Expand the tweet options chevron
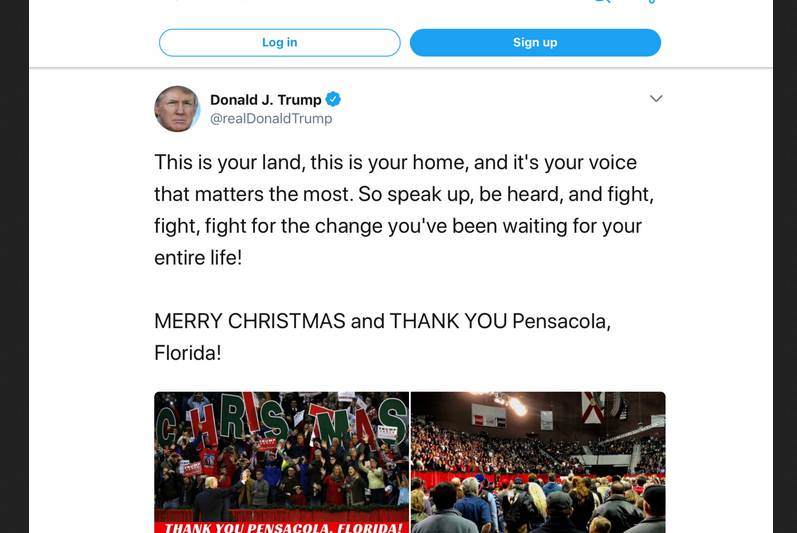The width and height of the screenshot is (797, 533). 656,99
